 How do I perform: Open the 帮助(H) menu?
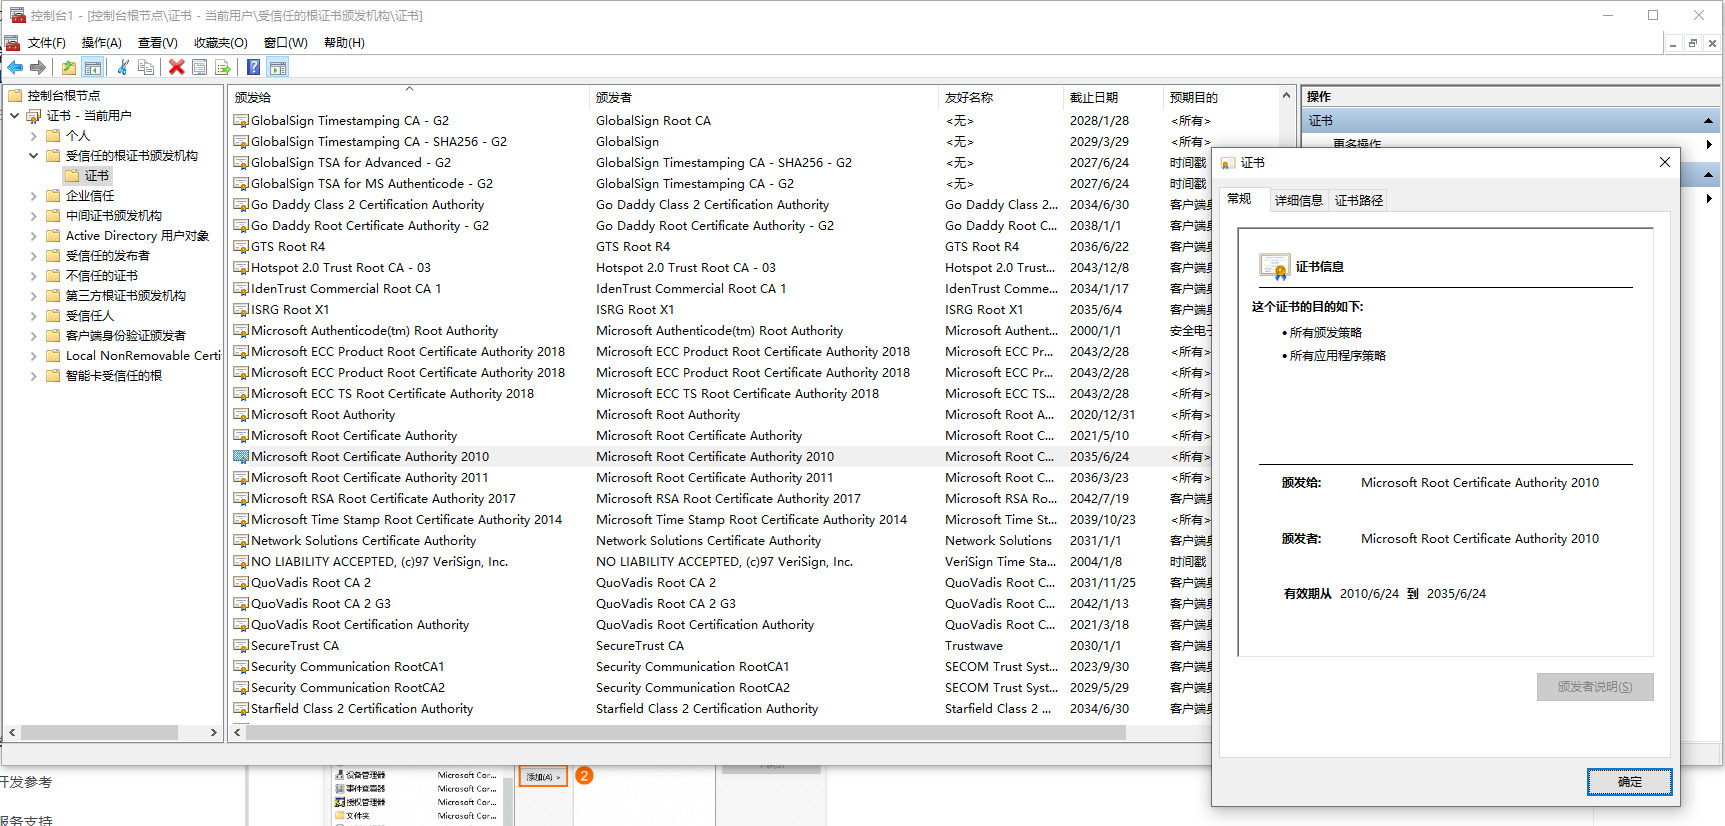click(344, 42)
